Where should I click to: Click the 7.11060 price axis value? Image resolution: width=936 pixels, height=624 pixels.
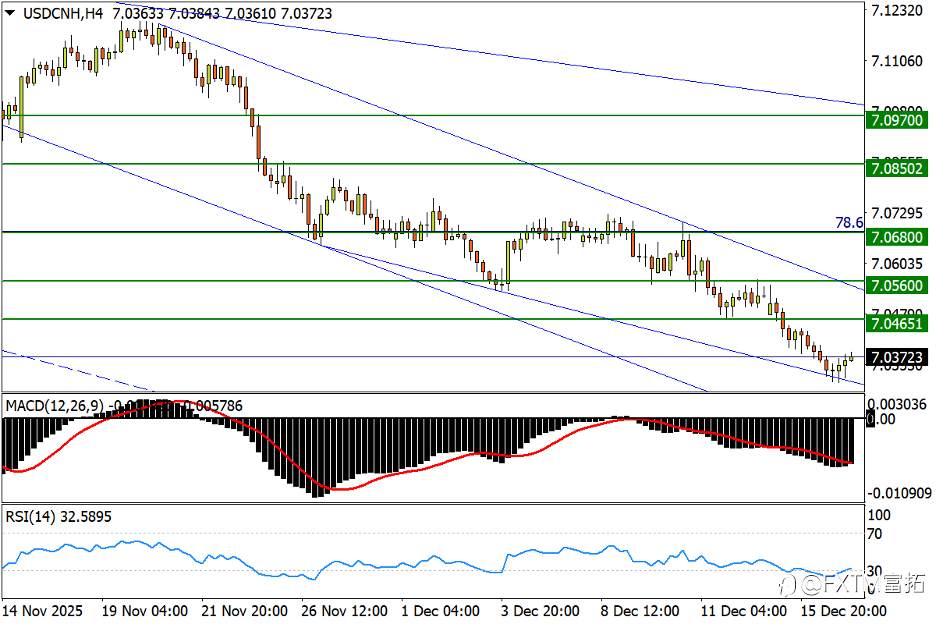coord(897,61)
